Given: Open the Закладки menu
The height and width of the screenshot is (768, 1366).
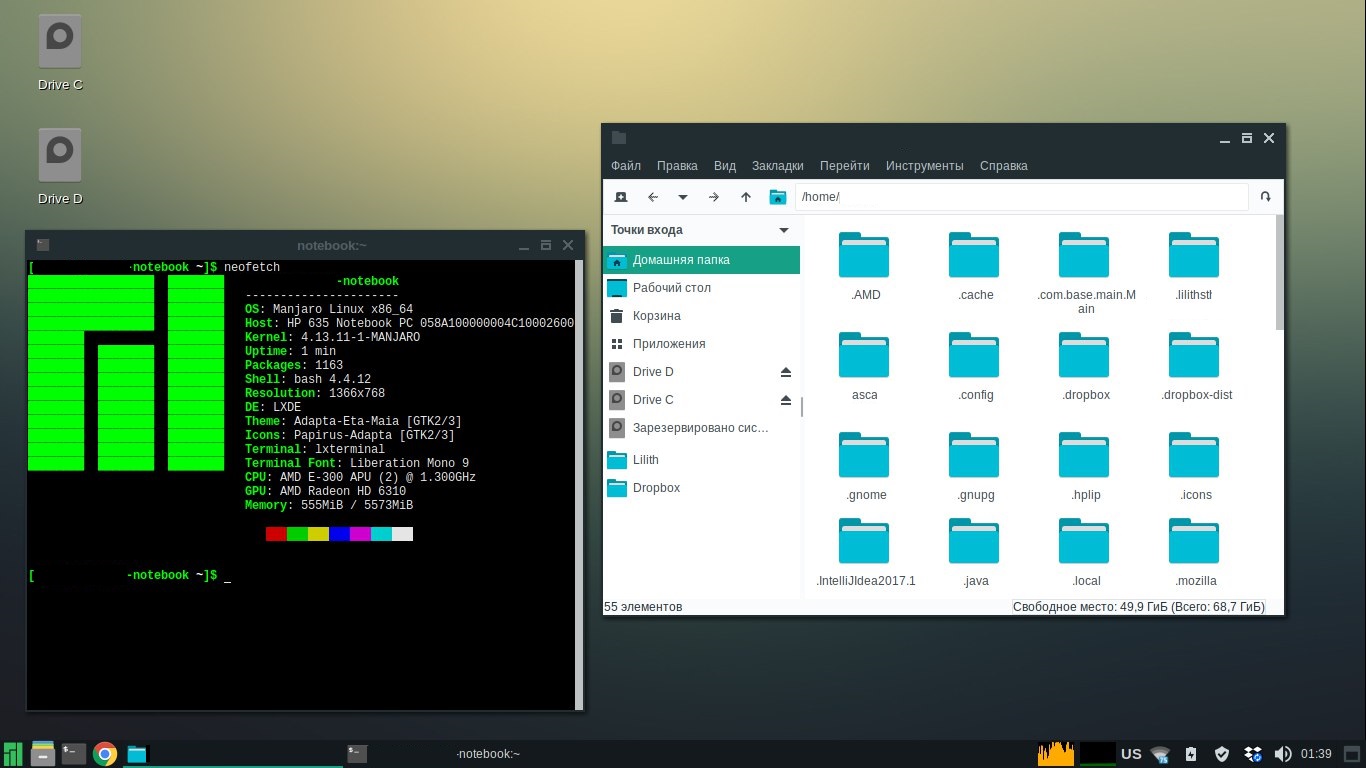Looking at the screenshot, I should [x=778, y=166].
